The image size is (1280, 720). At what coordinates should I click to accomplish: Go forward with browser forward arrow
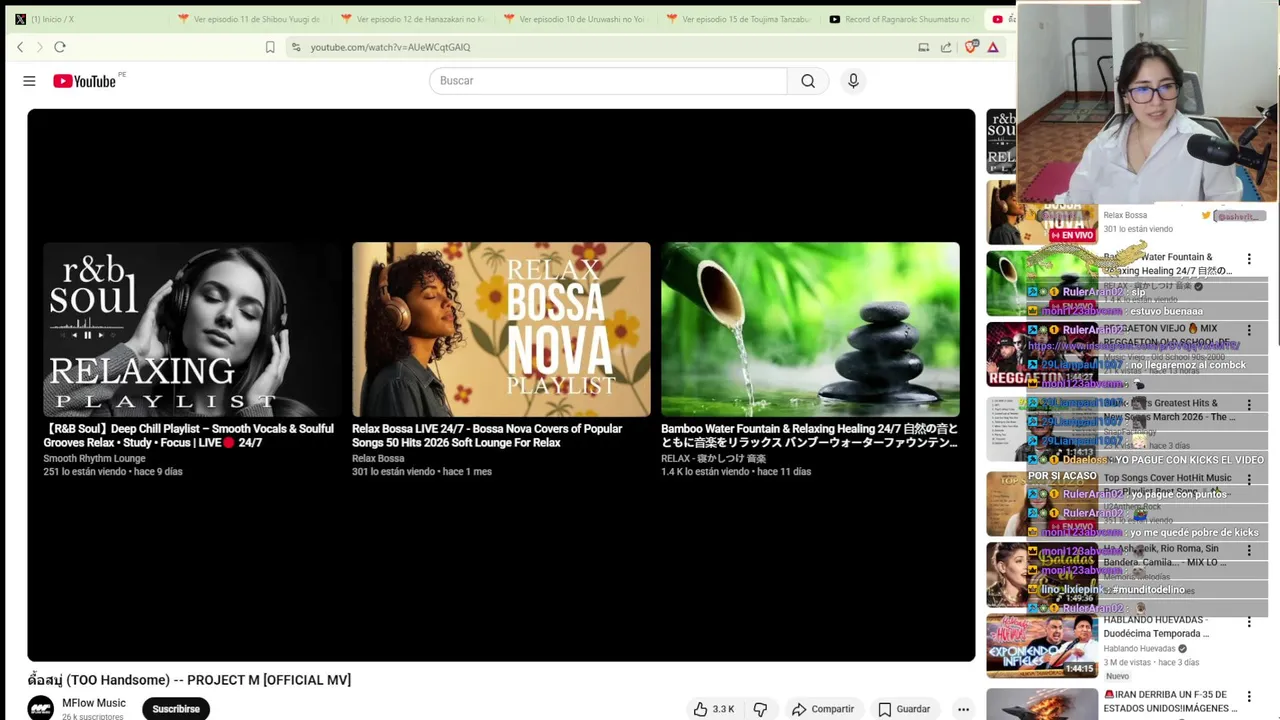click(40, 47)
